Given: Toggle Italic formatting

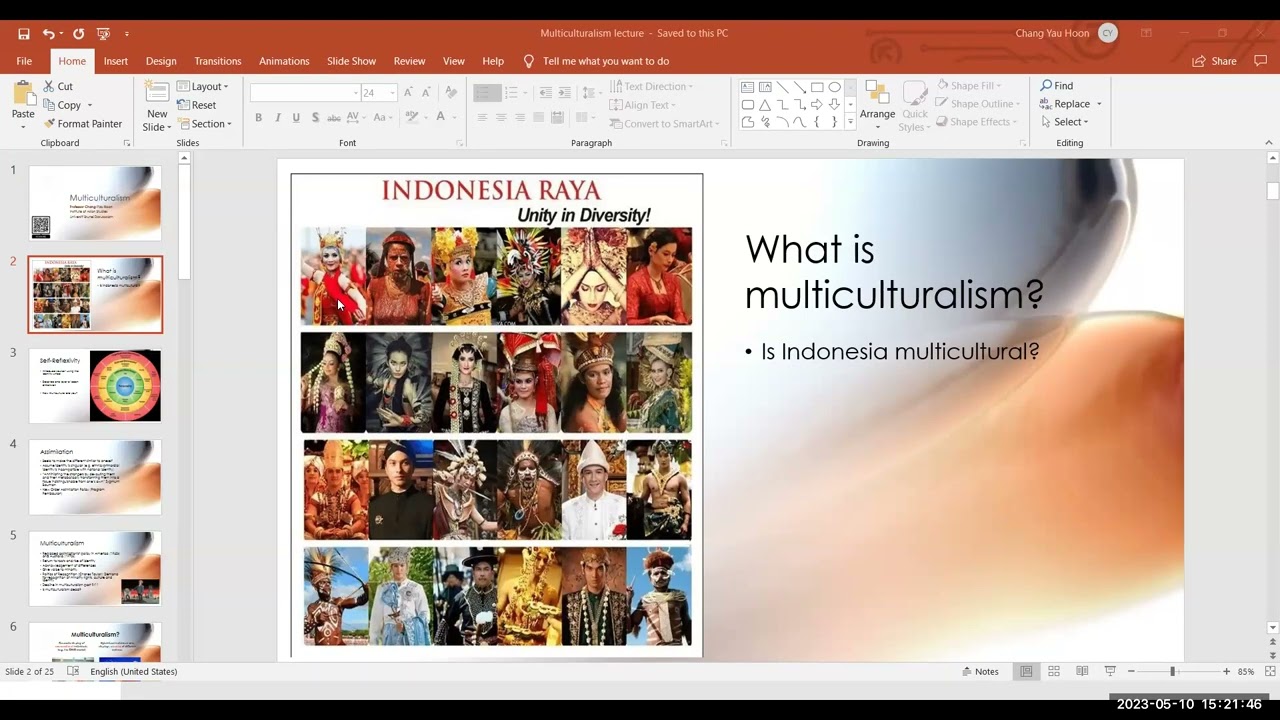Looking at the screenshot, I should coord(277,117).
